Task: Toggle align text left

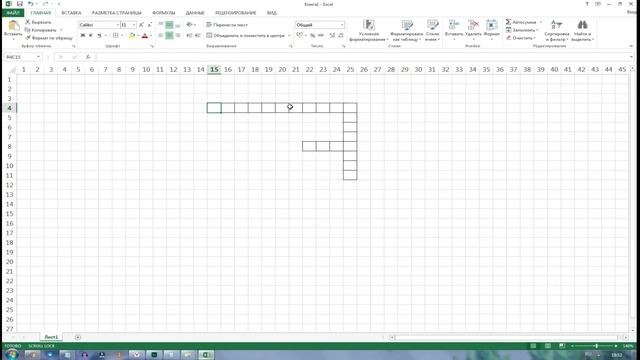Action: pyautogui.click(x=161, y=36)
